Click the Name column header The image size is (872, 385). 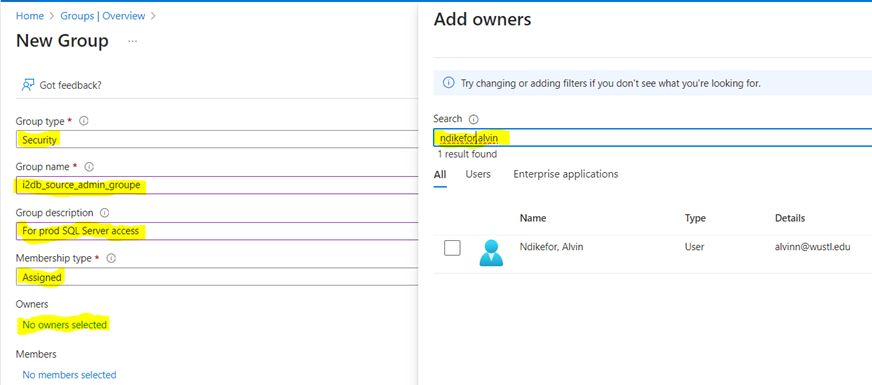pos(533,218)
